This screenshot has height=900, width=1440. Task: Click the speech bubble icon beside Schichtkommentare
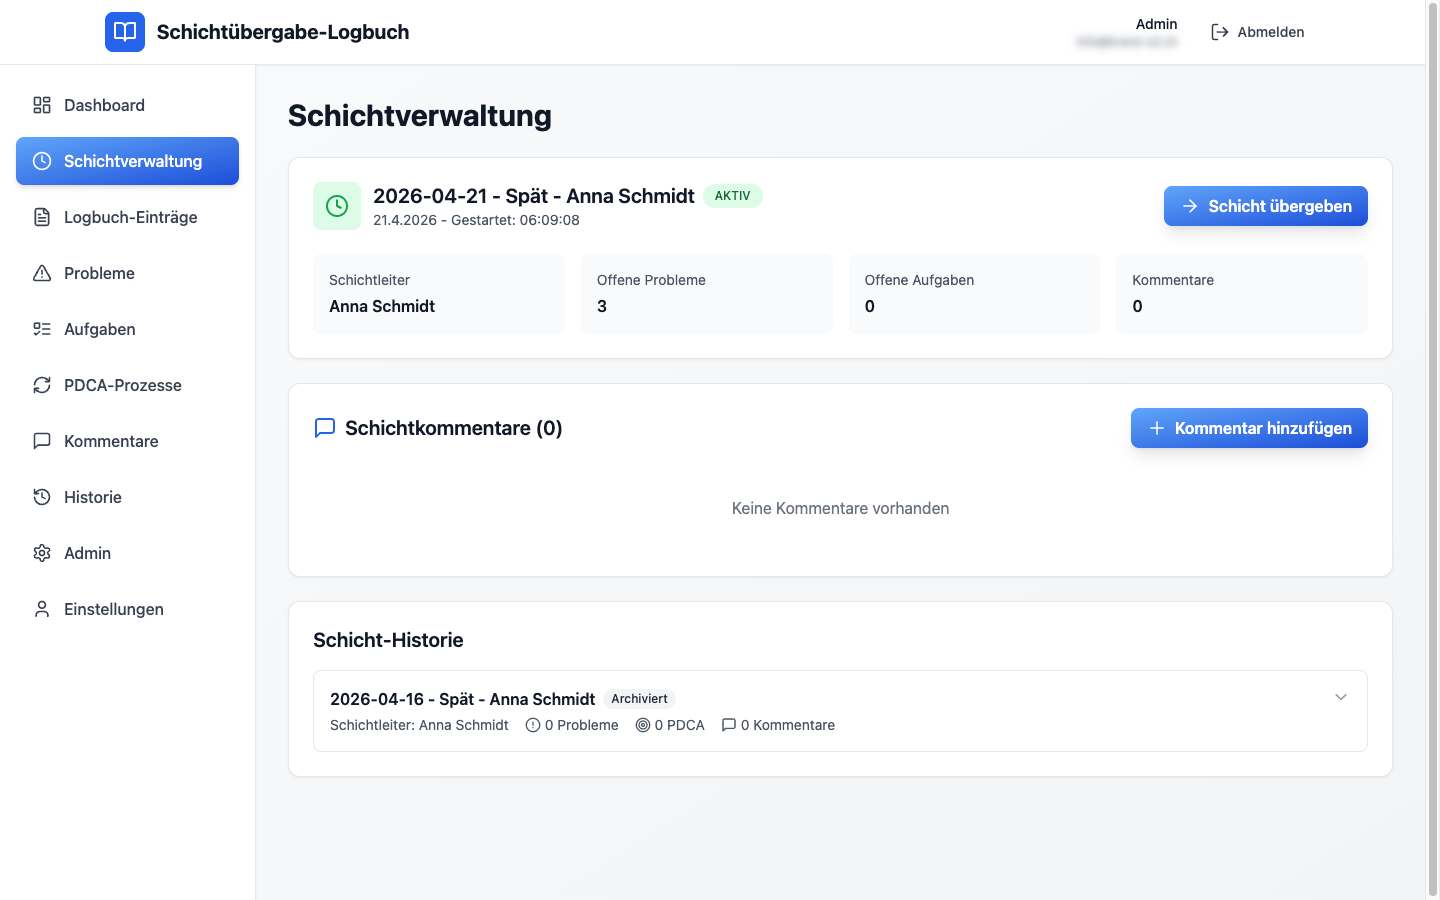[x=325, y=428]
